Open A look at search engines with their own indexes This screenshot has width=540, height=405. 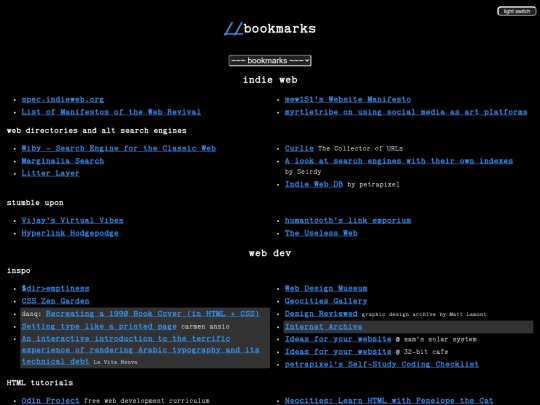pyautogui.click(x=398, y=161)
